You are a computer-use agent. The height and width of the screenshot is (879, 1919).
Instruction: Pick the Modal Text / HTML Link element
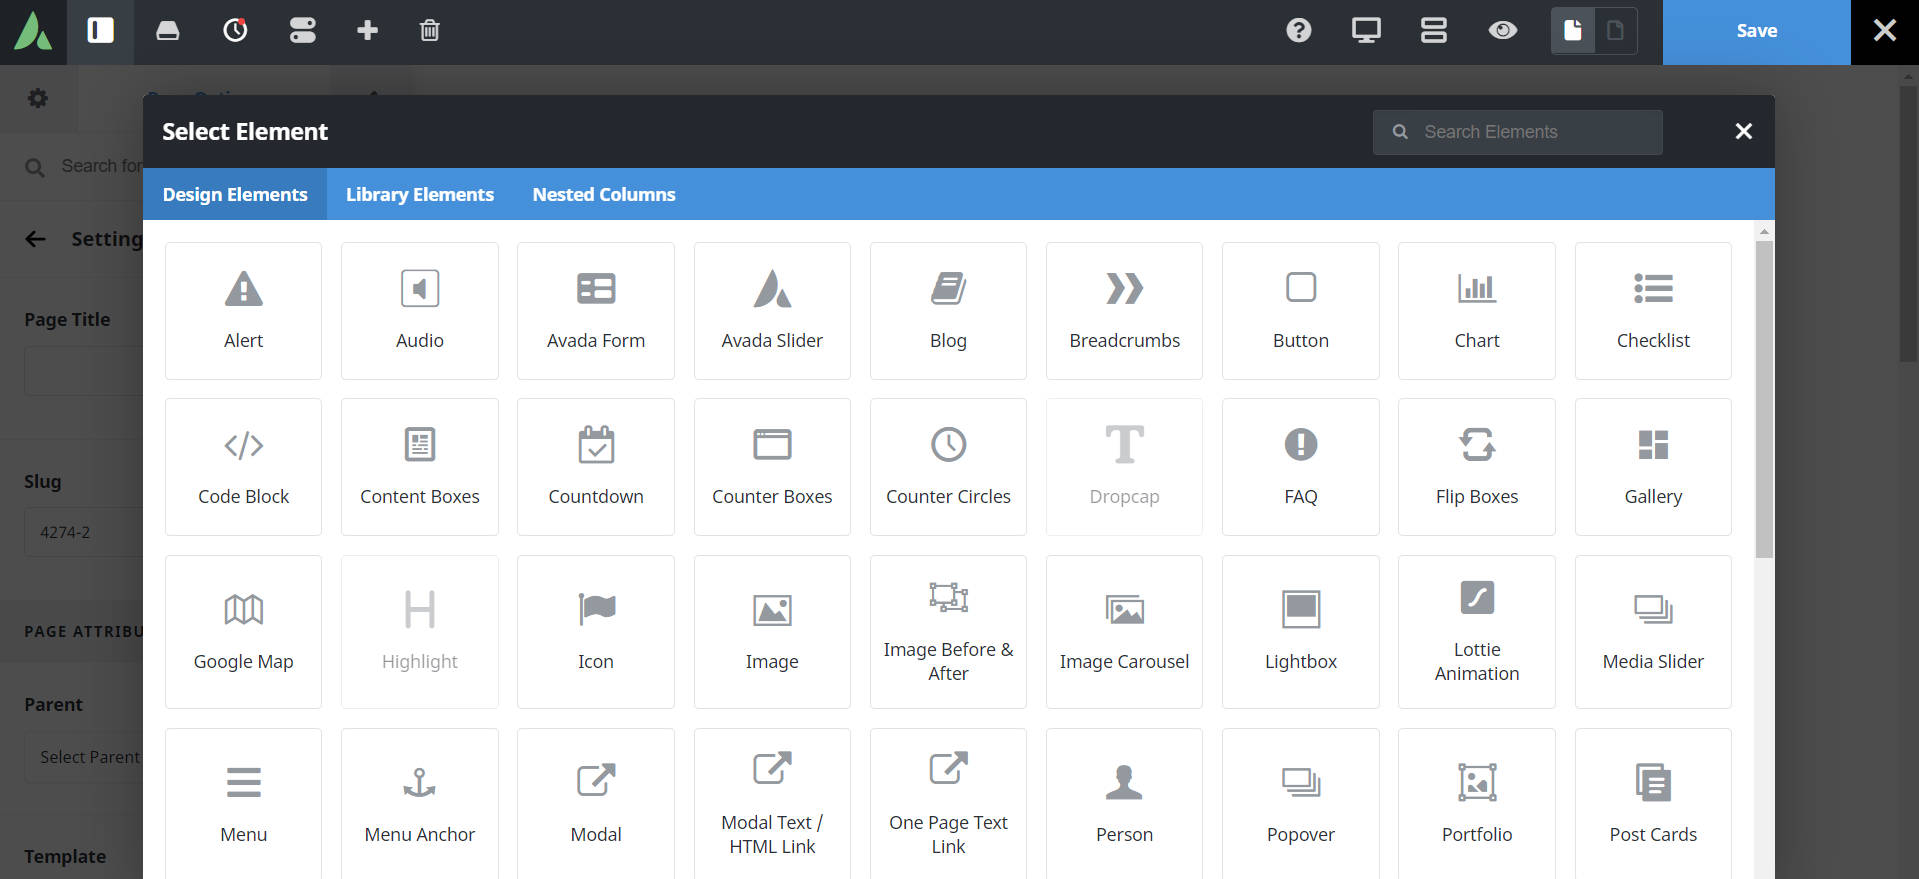pos(772,804)
